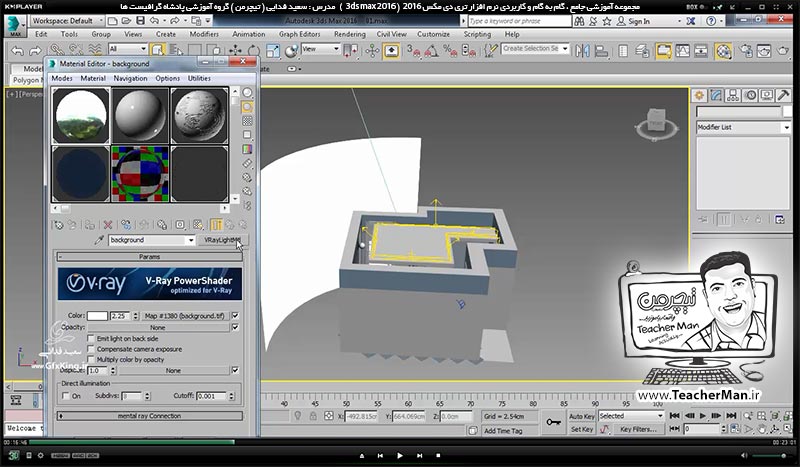Open the All selection filter dropdown
Image resolution: width=800 pixels, height=467 pixels.
point(128,48)
